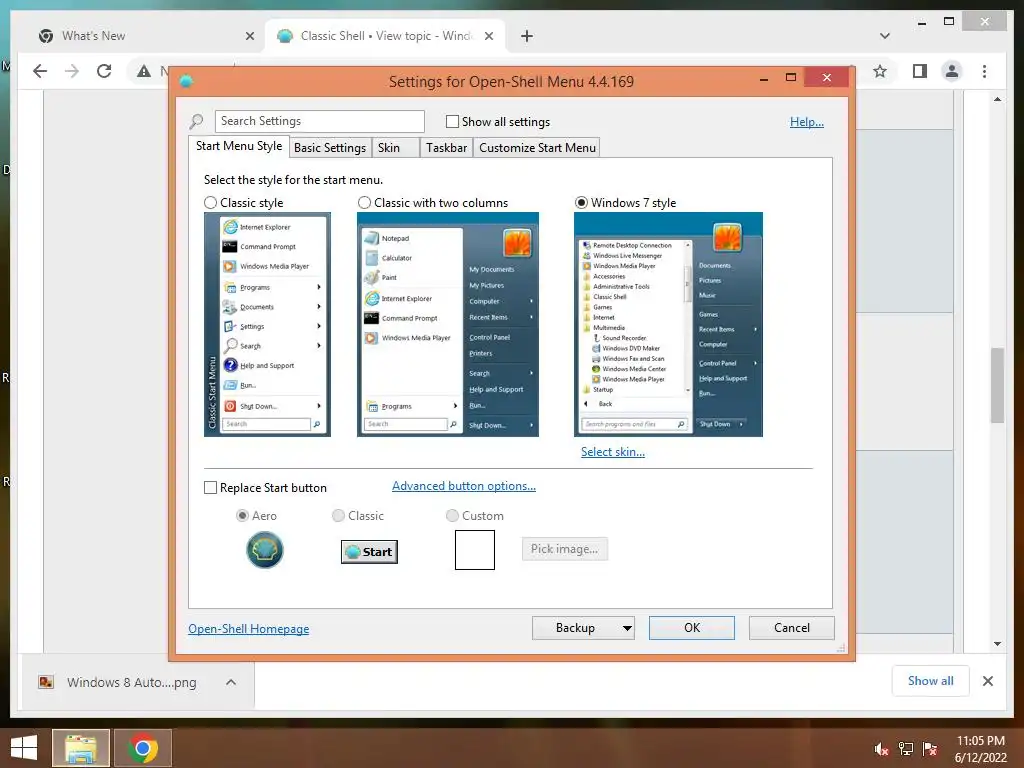Click the Aero start button shell image
1024x768 pixels.
[x=264, y=550]
